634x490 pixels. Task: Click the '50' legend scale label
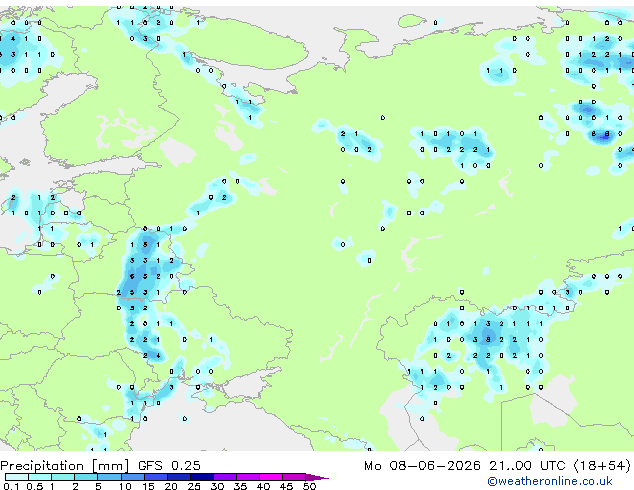[x=309, y=486]
